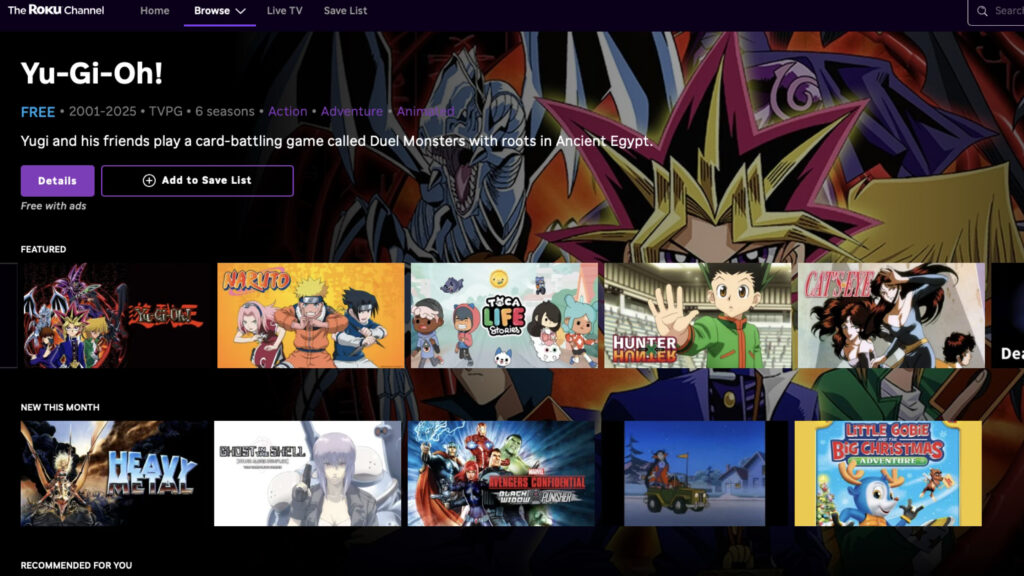The height and width of the screenshot is (576, 1024).
Task: Open the Live TV tab
Action: tap(284, 11)
